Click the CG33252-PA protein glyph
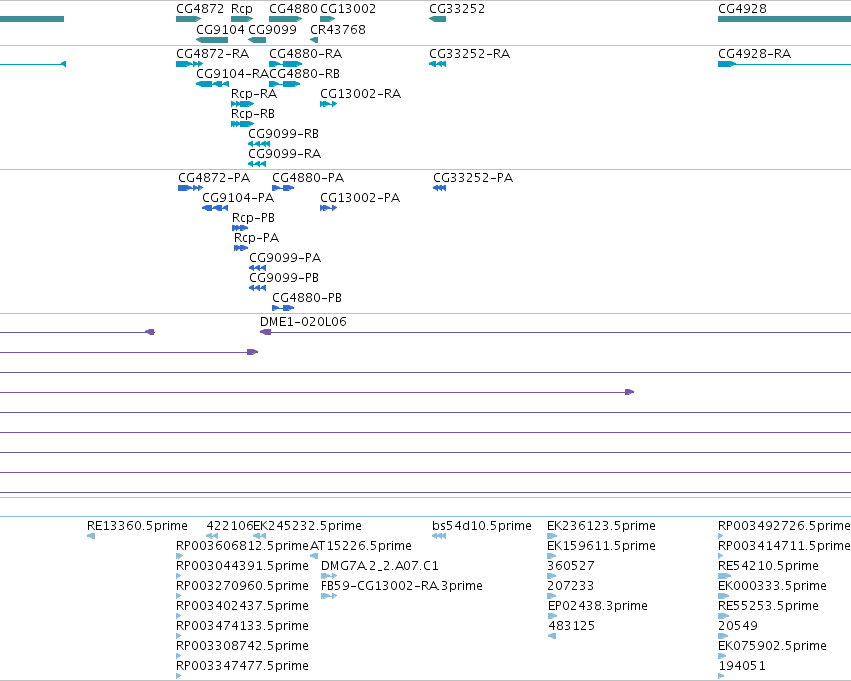851x681 pixels. 440,188
